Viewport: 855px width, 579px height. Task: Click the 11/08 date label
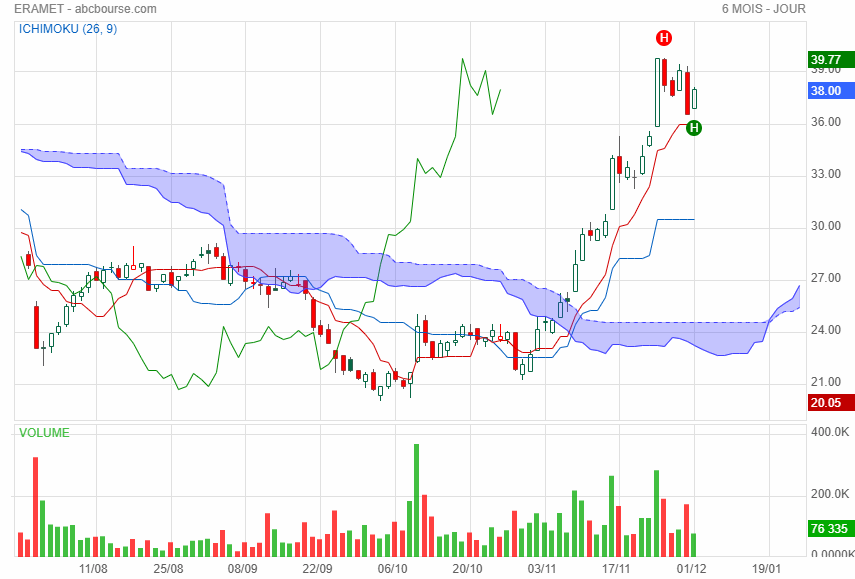(x=93, y=569)
